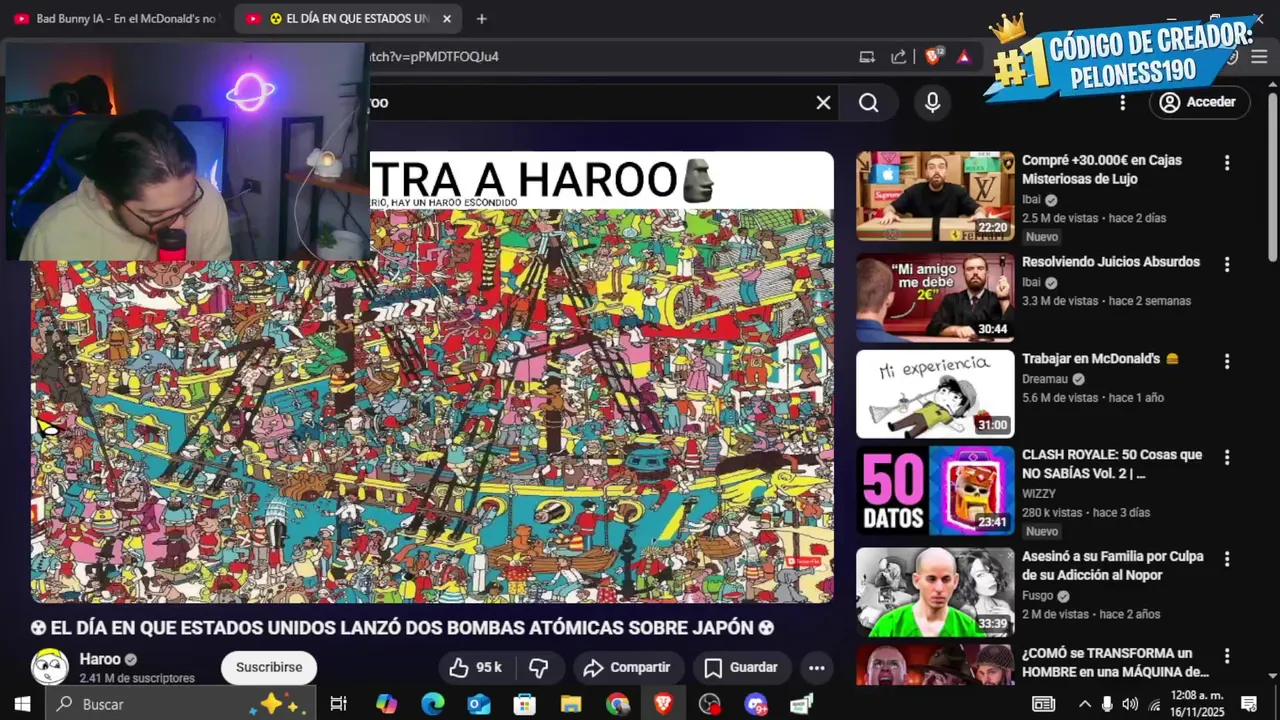1280x720 pixels.
Task: Subscribe with the Suscribirse button
Action: [x=269, y=667]
